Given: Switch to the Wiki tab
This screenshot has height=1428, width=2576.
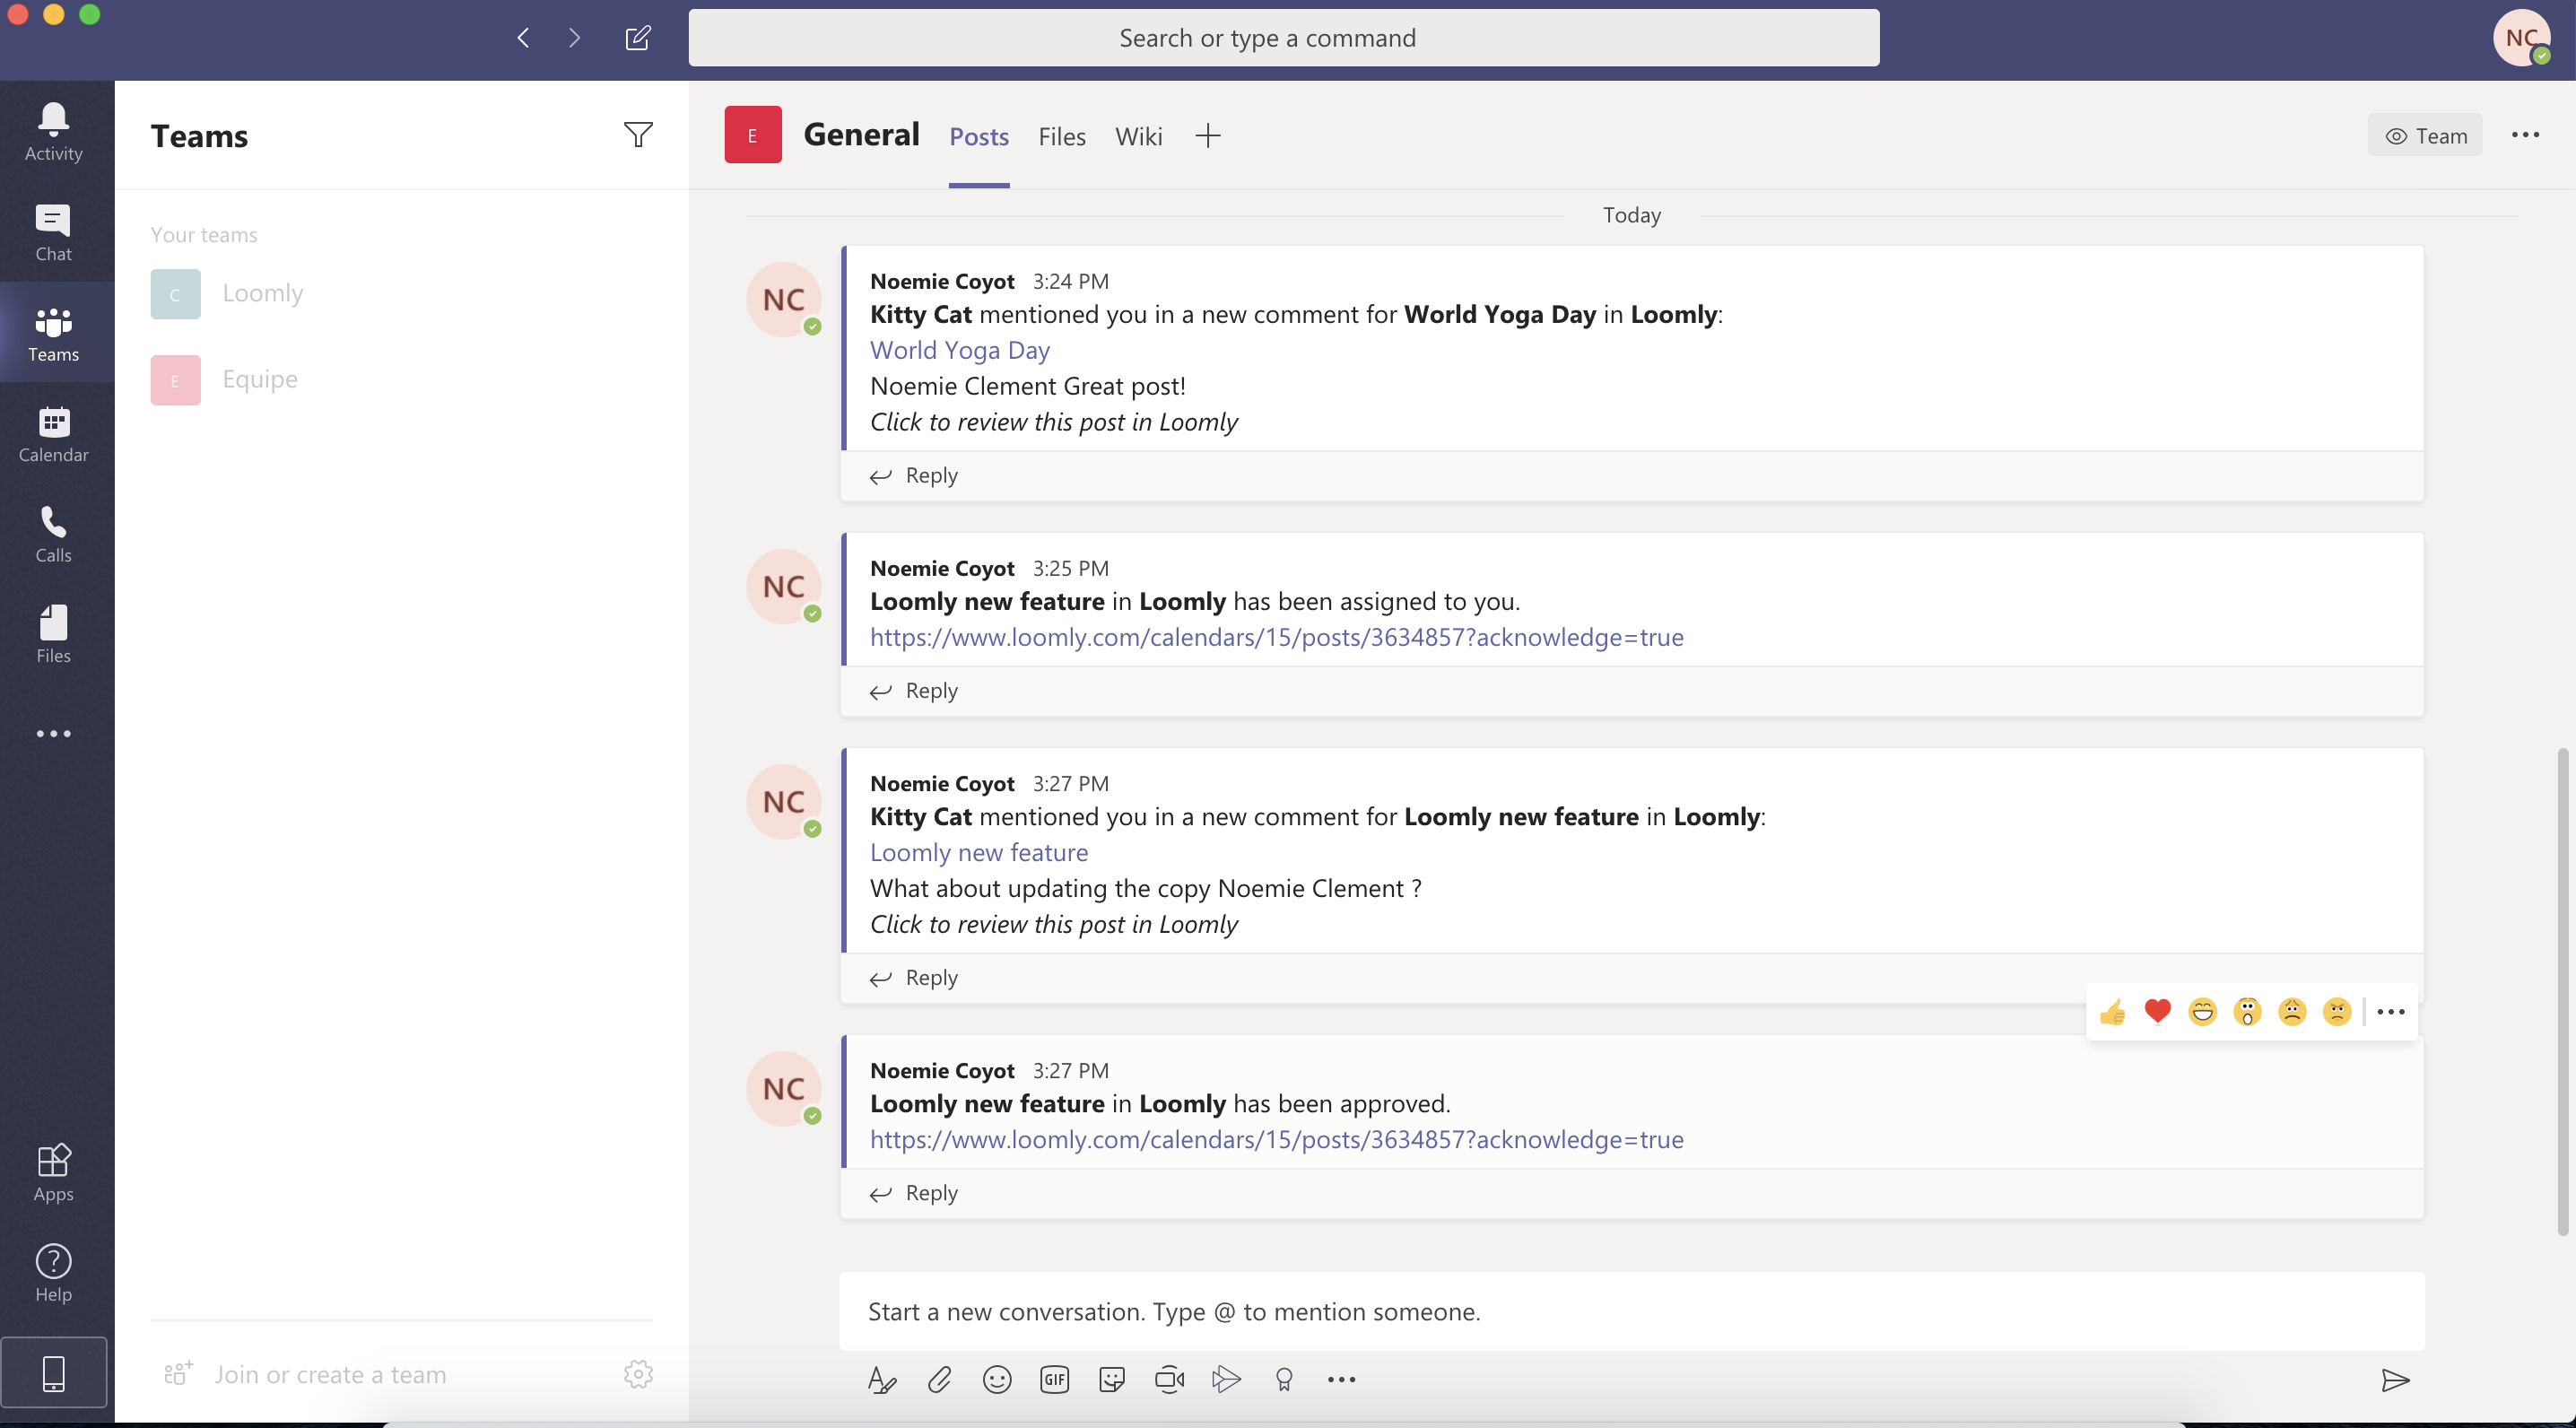Looking at the screenshot, I should click(1138, 136).
